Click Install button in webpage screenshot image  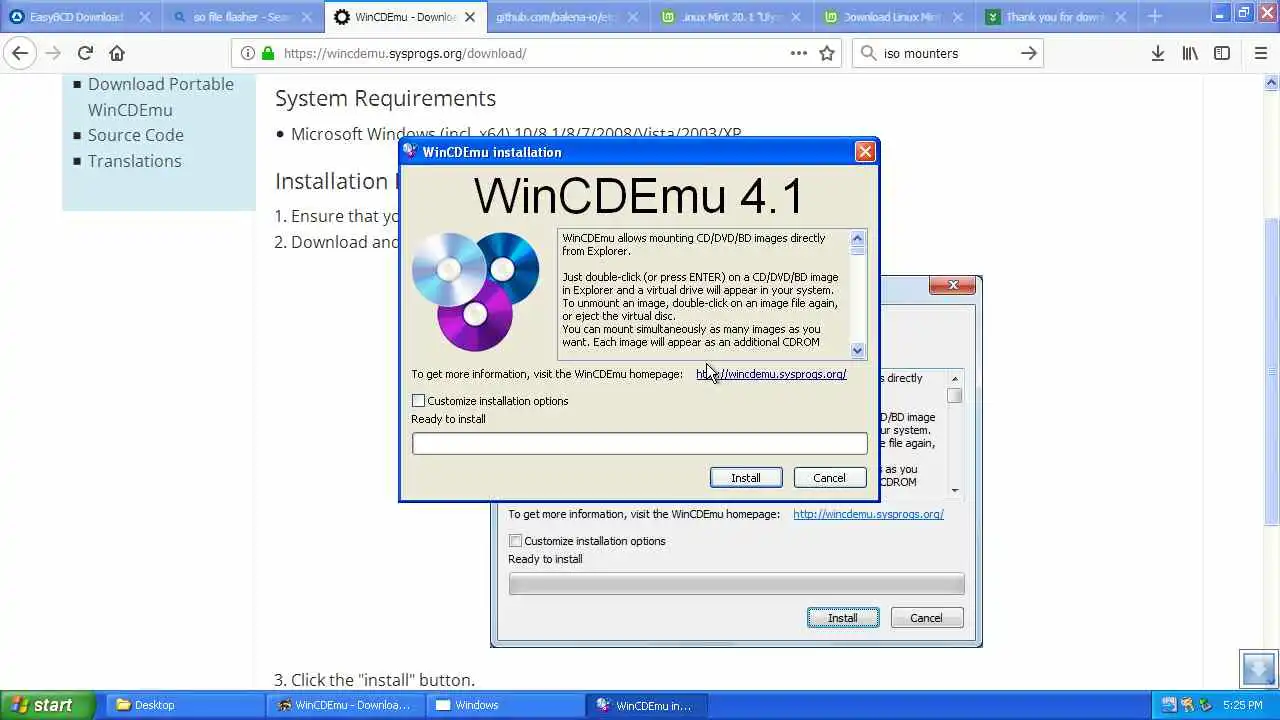click(x=843, y=618)
